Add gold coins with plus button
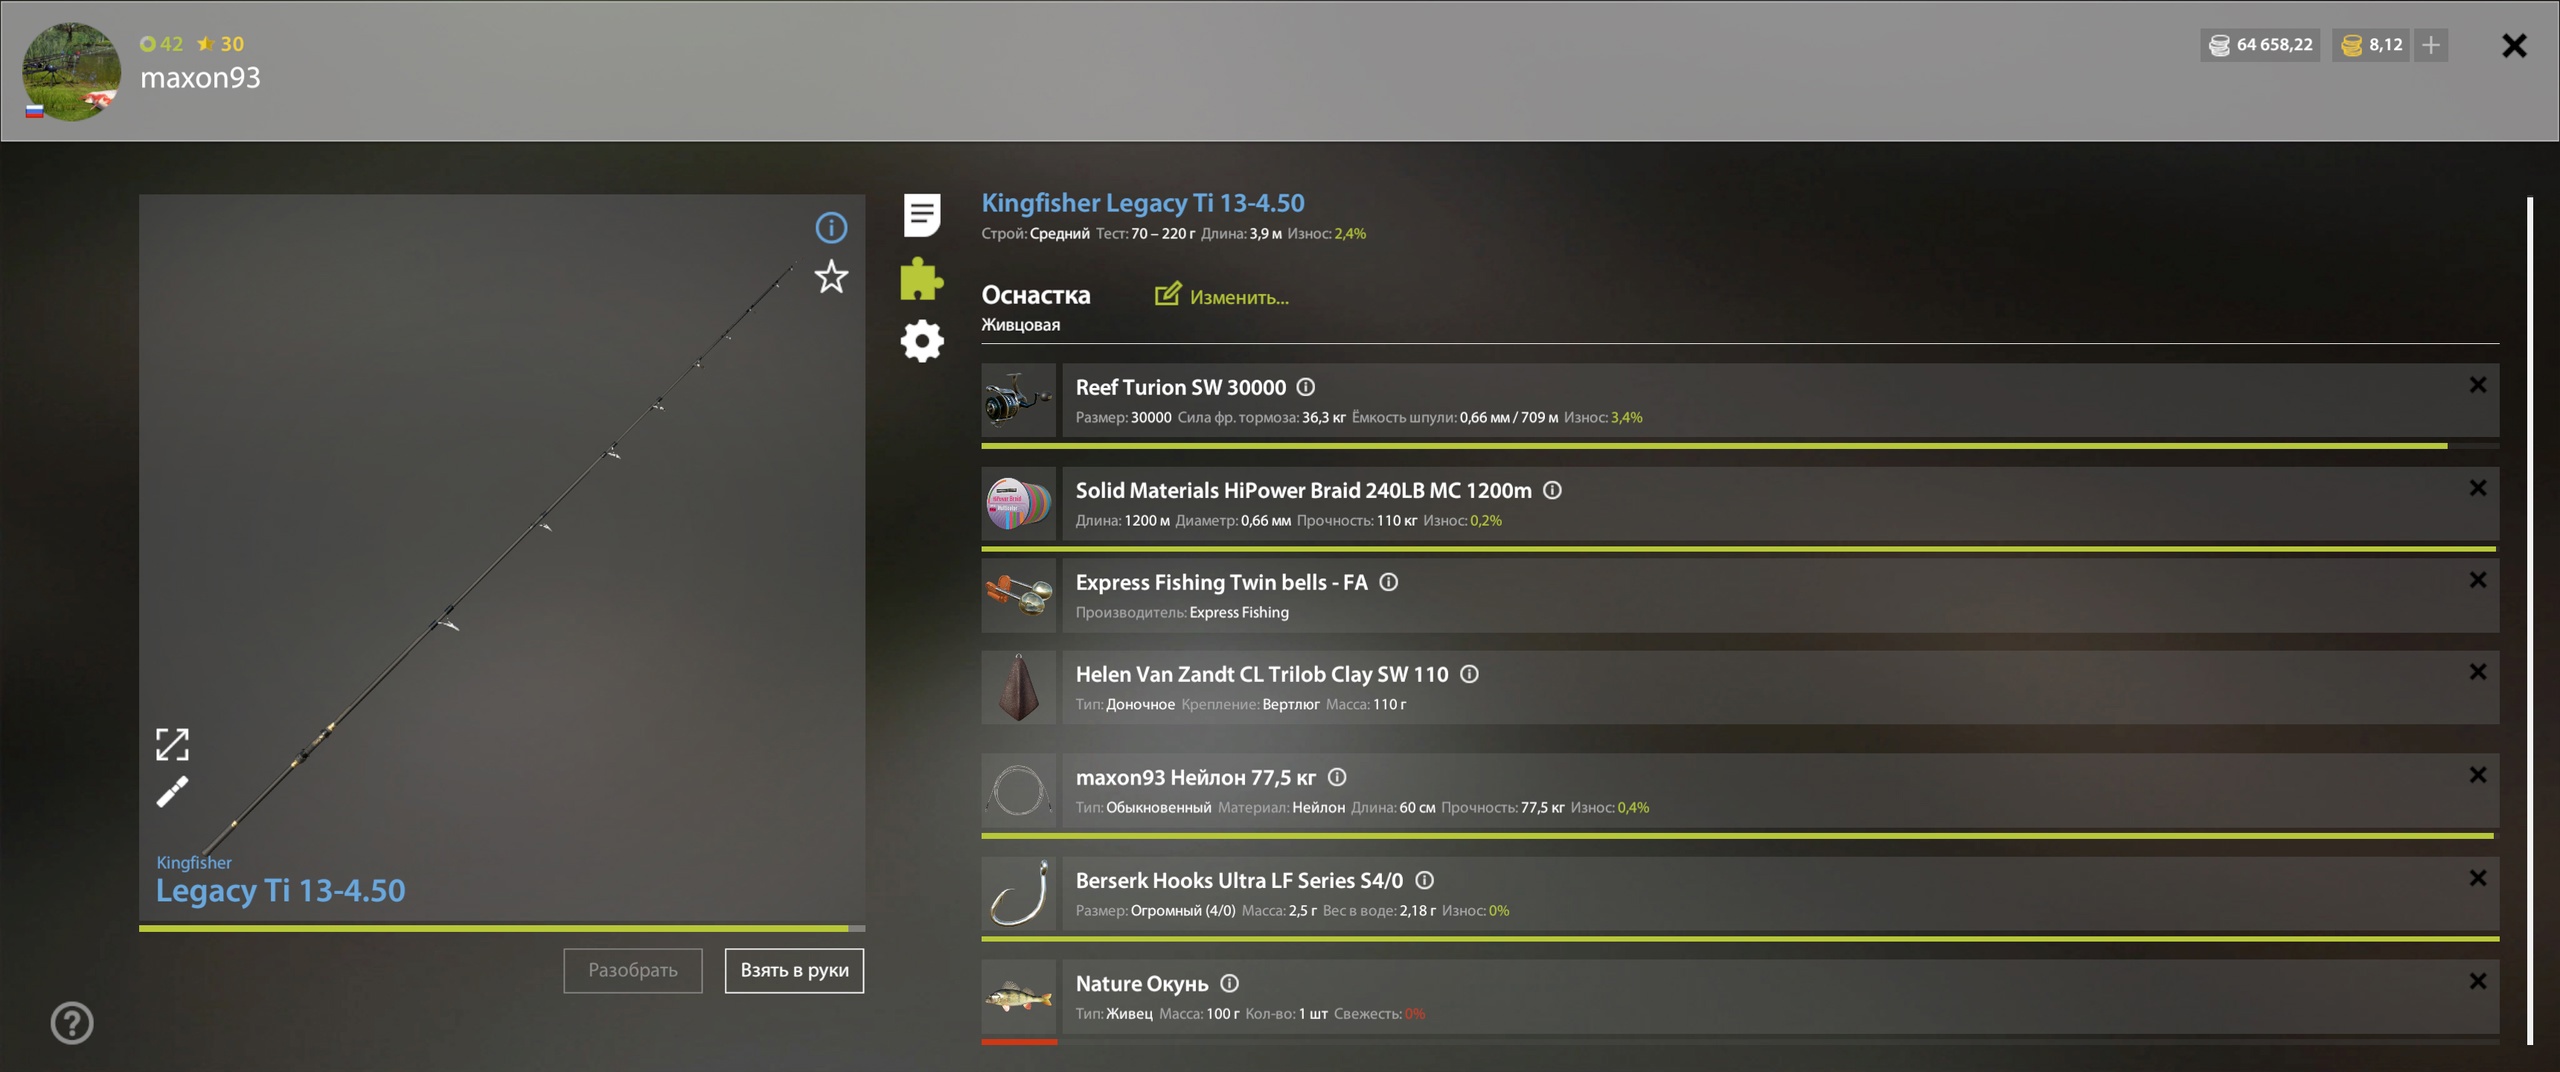 [x=2431, y=45]
